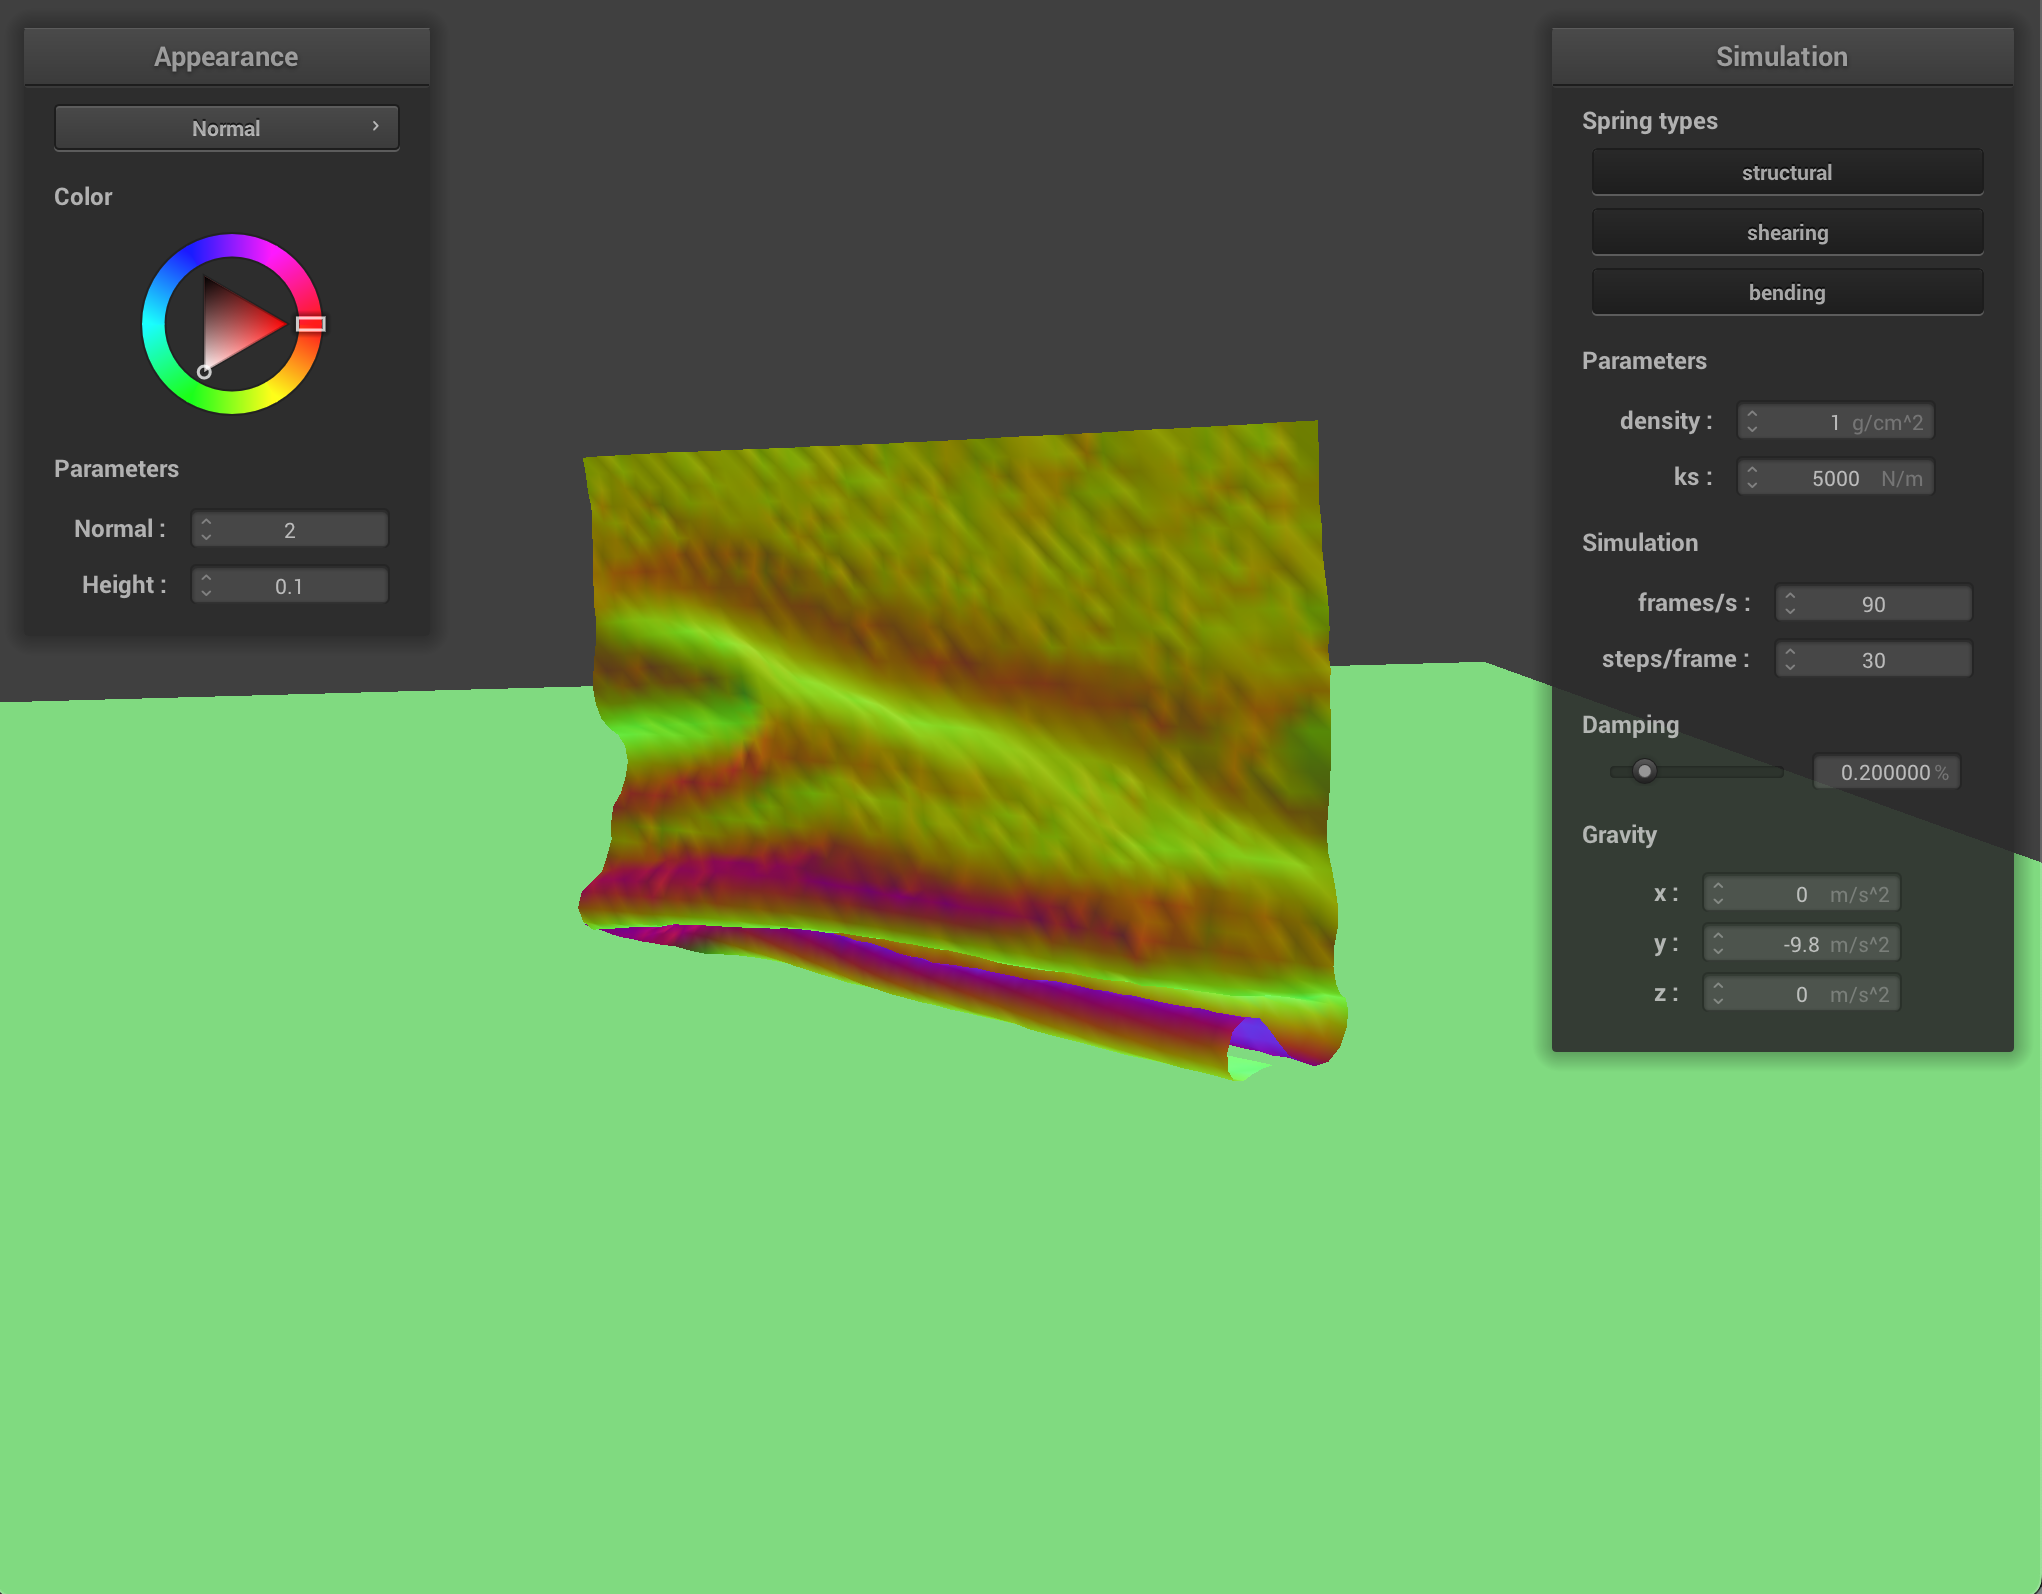Screen dimensions: 2042x1594
Task: Click the Gravity y value field
Action: click(x=1802, y=943)
